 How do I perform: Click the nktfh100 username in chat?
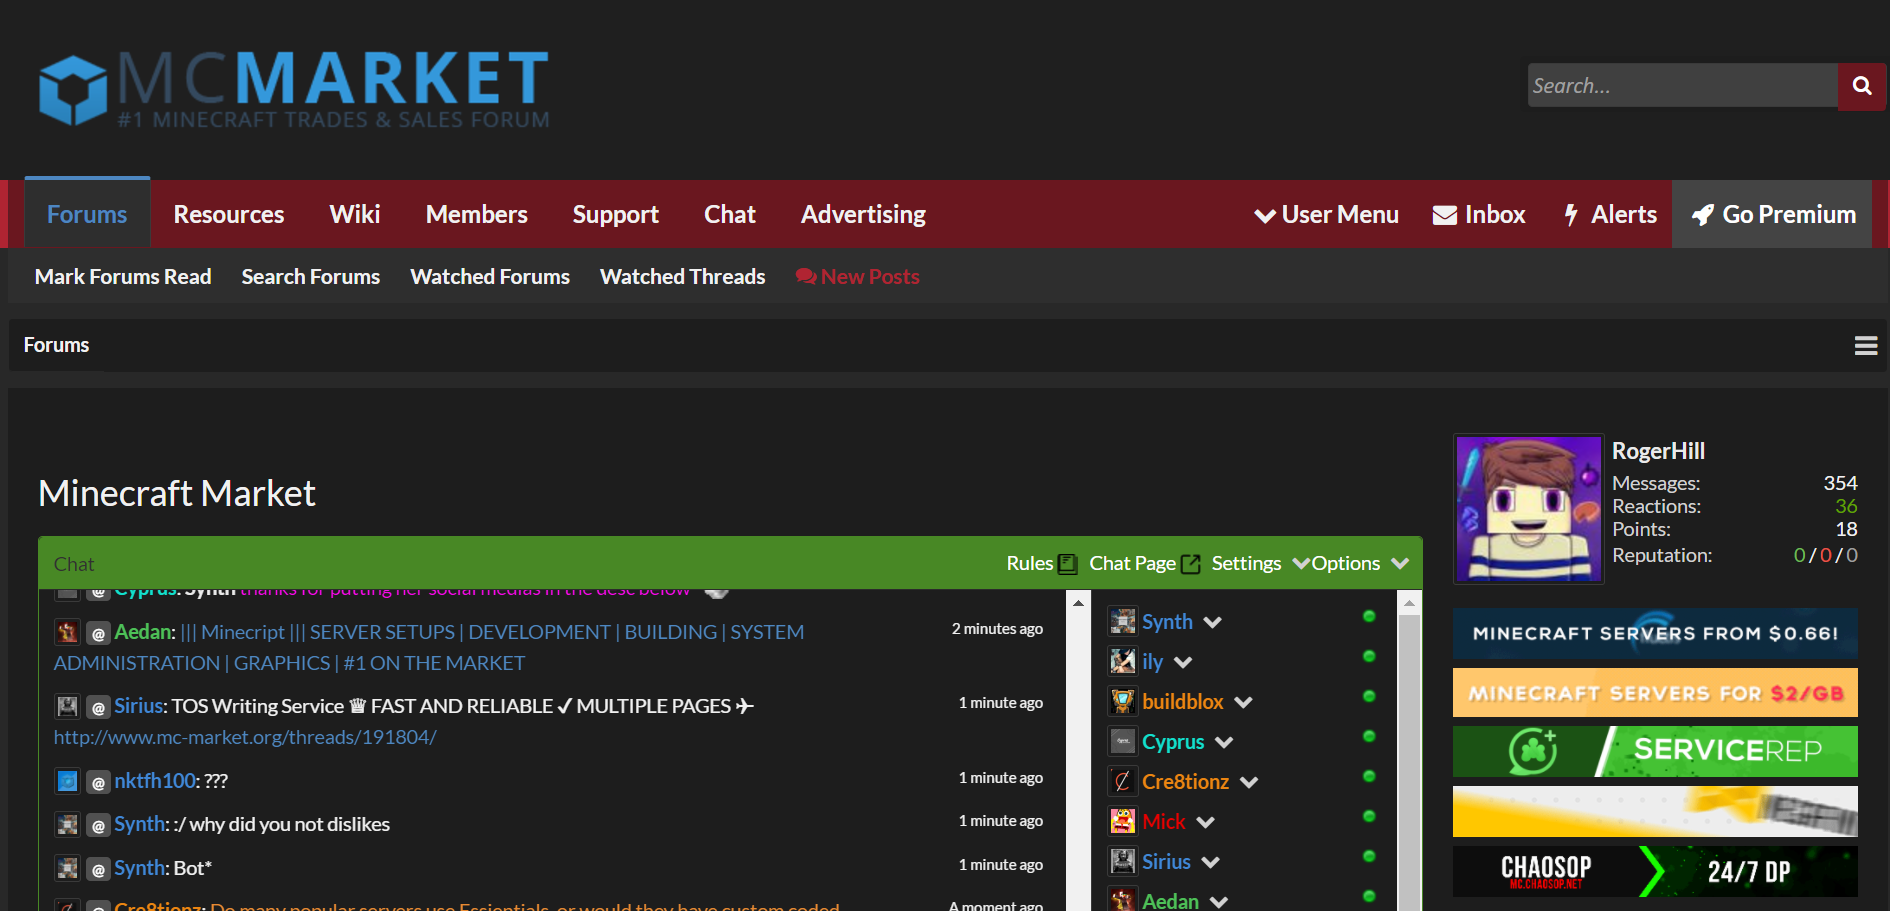[x=155, y=781]
